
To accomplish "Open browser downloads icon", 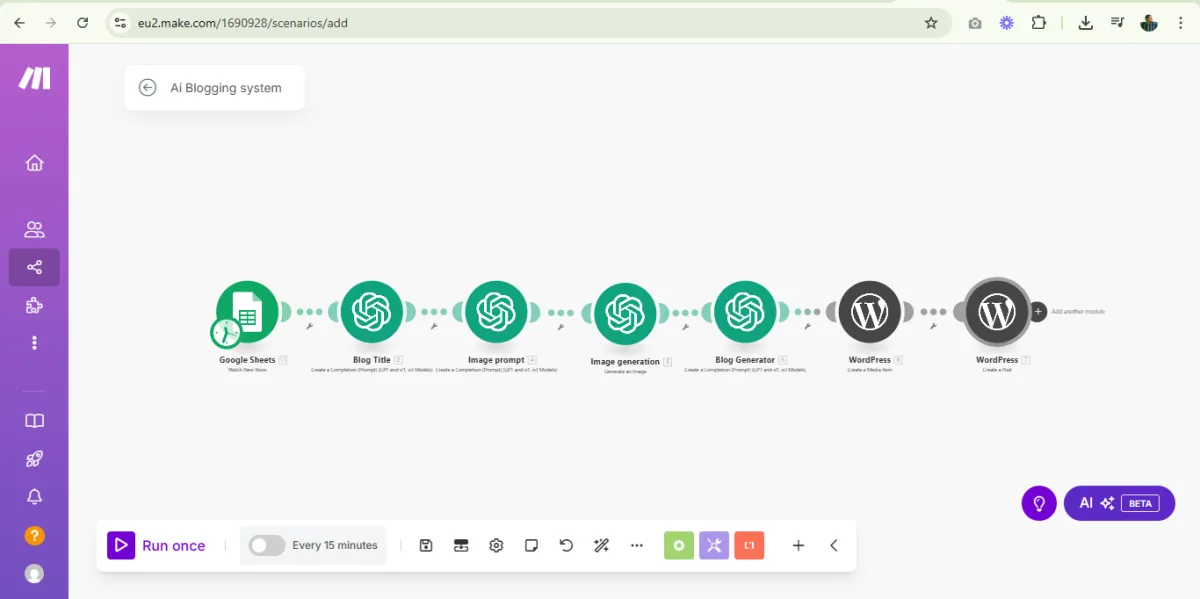I will (1085, 22).
